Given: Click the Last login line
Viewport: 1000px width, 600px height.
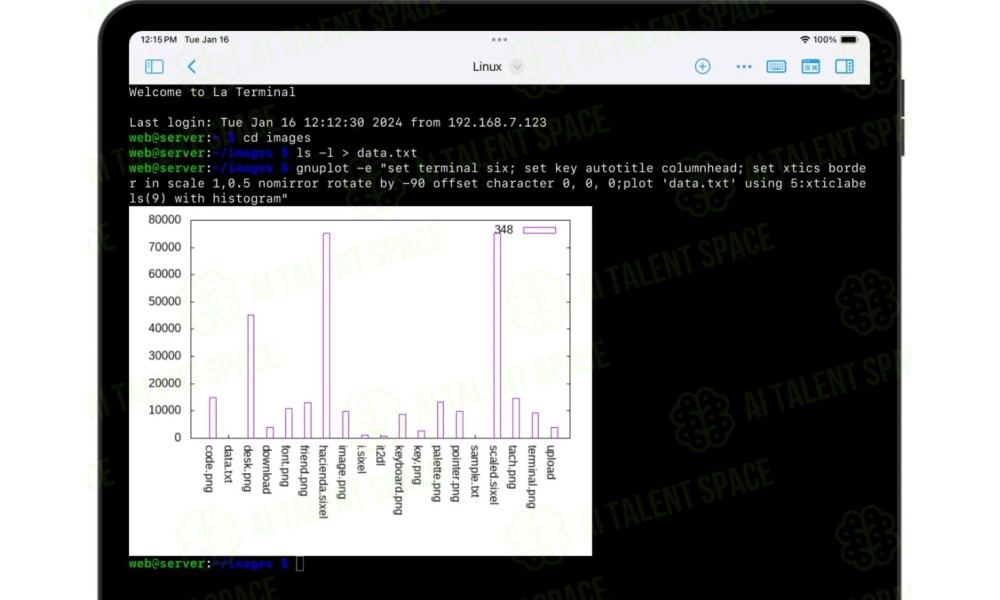Looking at the screenshot, I should (x=337, y=122).
